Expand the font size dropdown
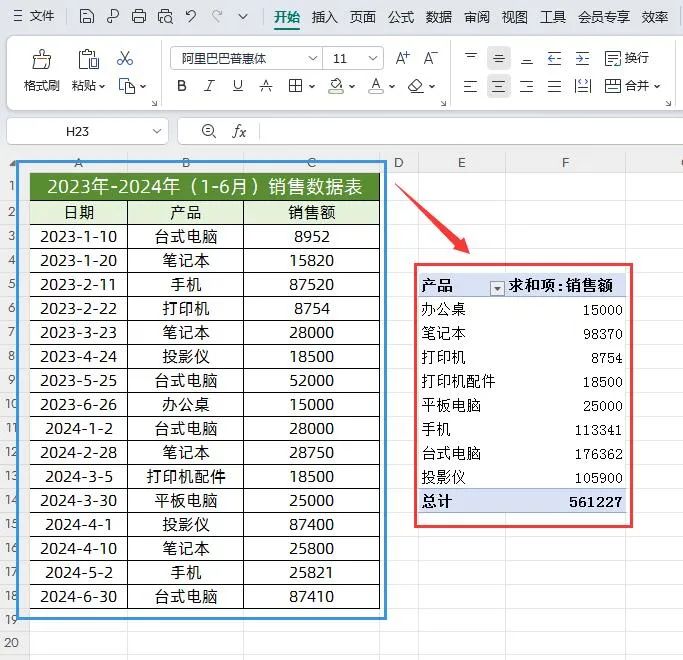This screenshot has width=683, height=660. click(x=373, y=59)
